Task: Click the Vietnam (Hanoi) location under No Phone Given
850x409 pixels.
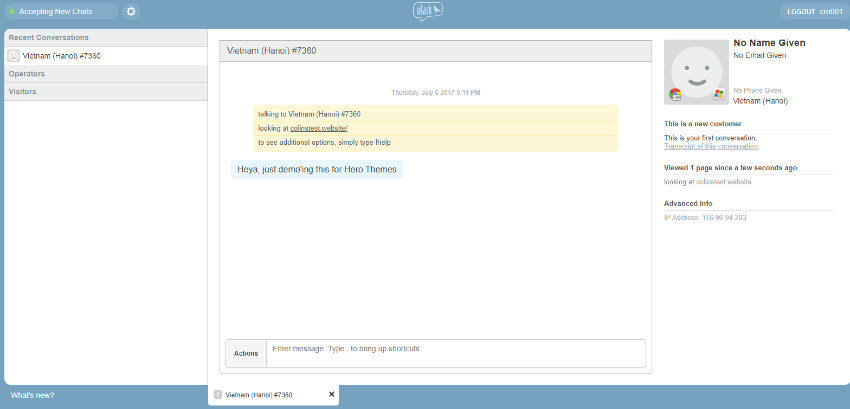Action: [x=760, y=101]
